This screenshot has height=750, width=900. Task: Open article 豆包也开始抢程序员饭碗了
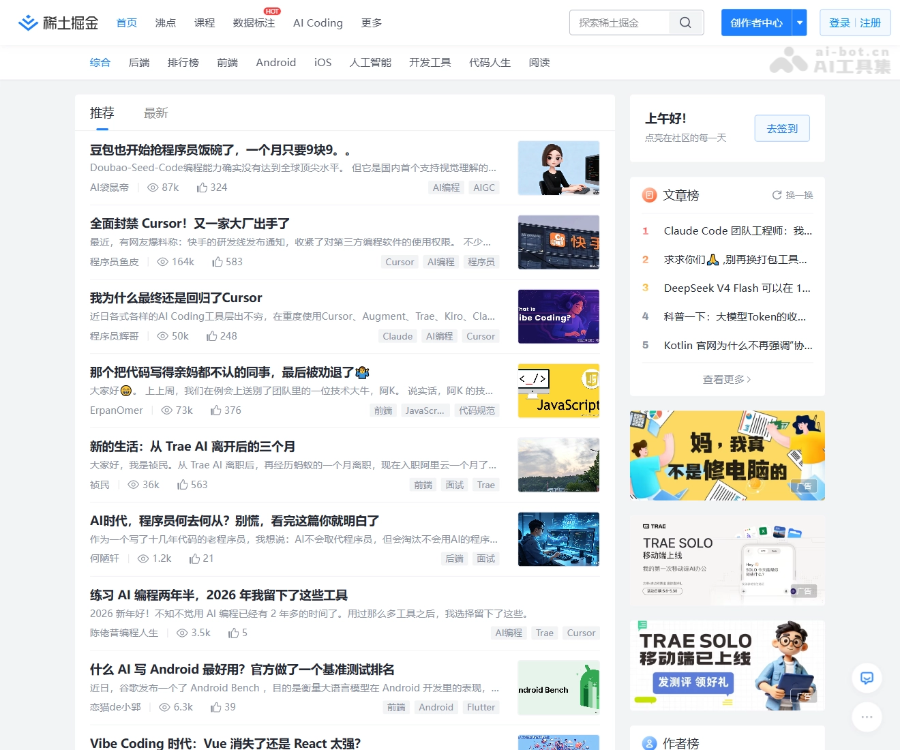pyautogui.click(x=220, y=150)
